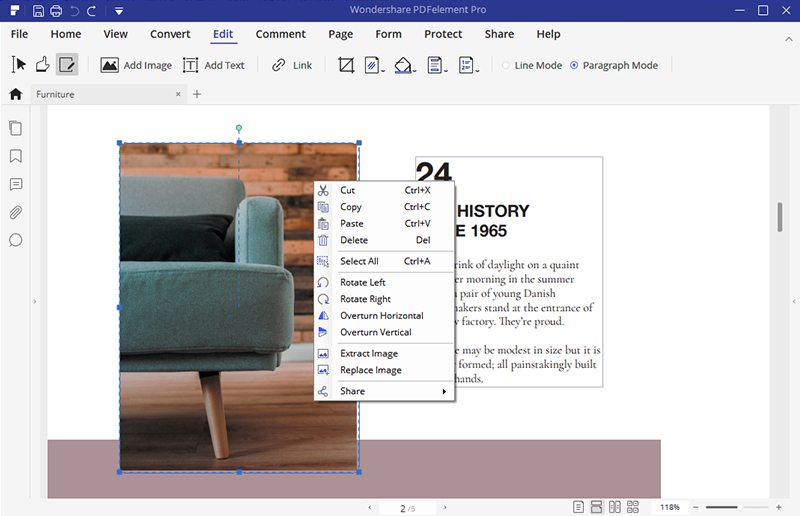Viewport: 800px width, 516px height.
Task: Choose Rotate Left in context menu
Action: (x=384, y=282)
